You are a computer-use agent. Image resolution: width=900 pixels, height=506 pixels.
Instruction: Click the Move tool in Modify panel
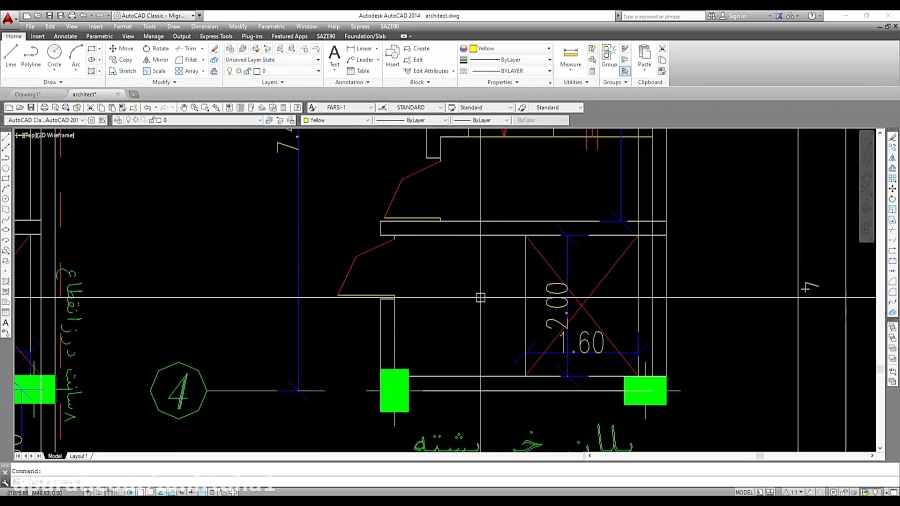pyautogui.click(x=121, y=48)
